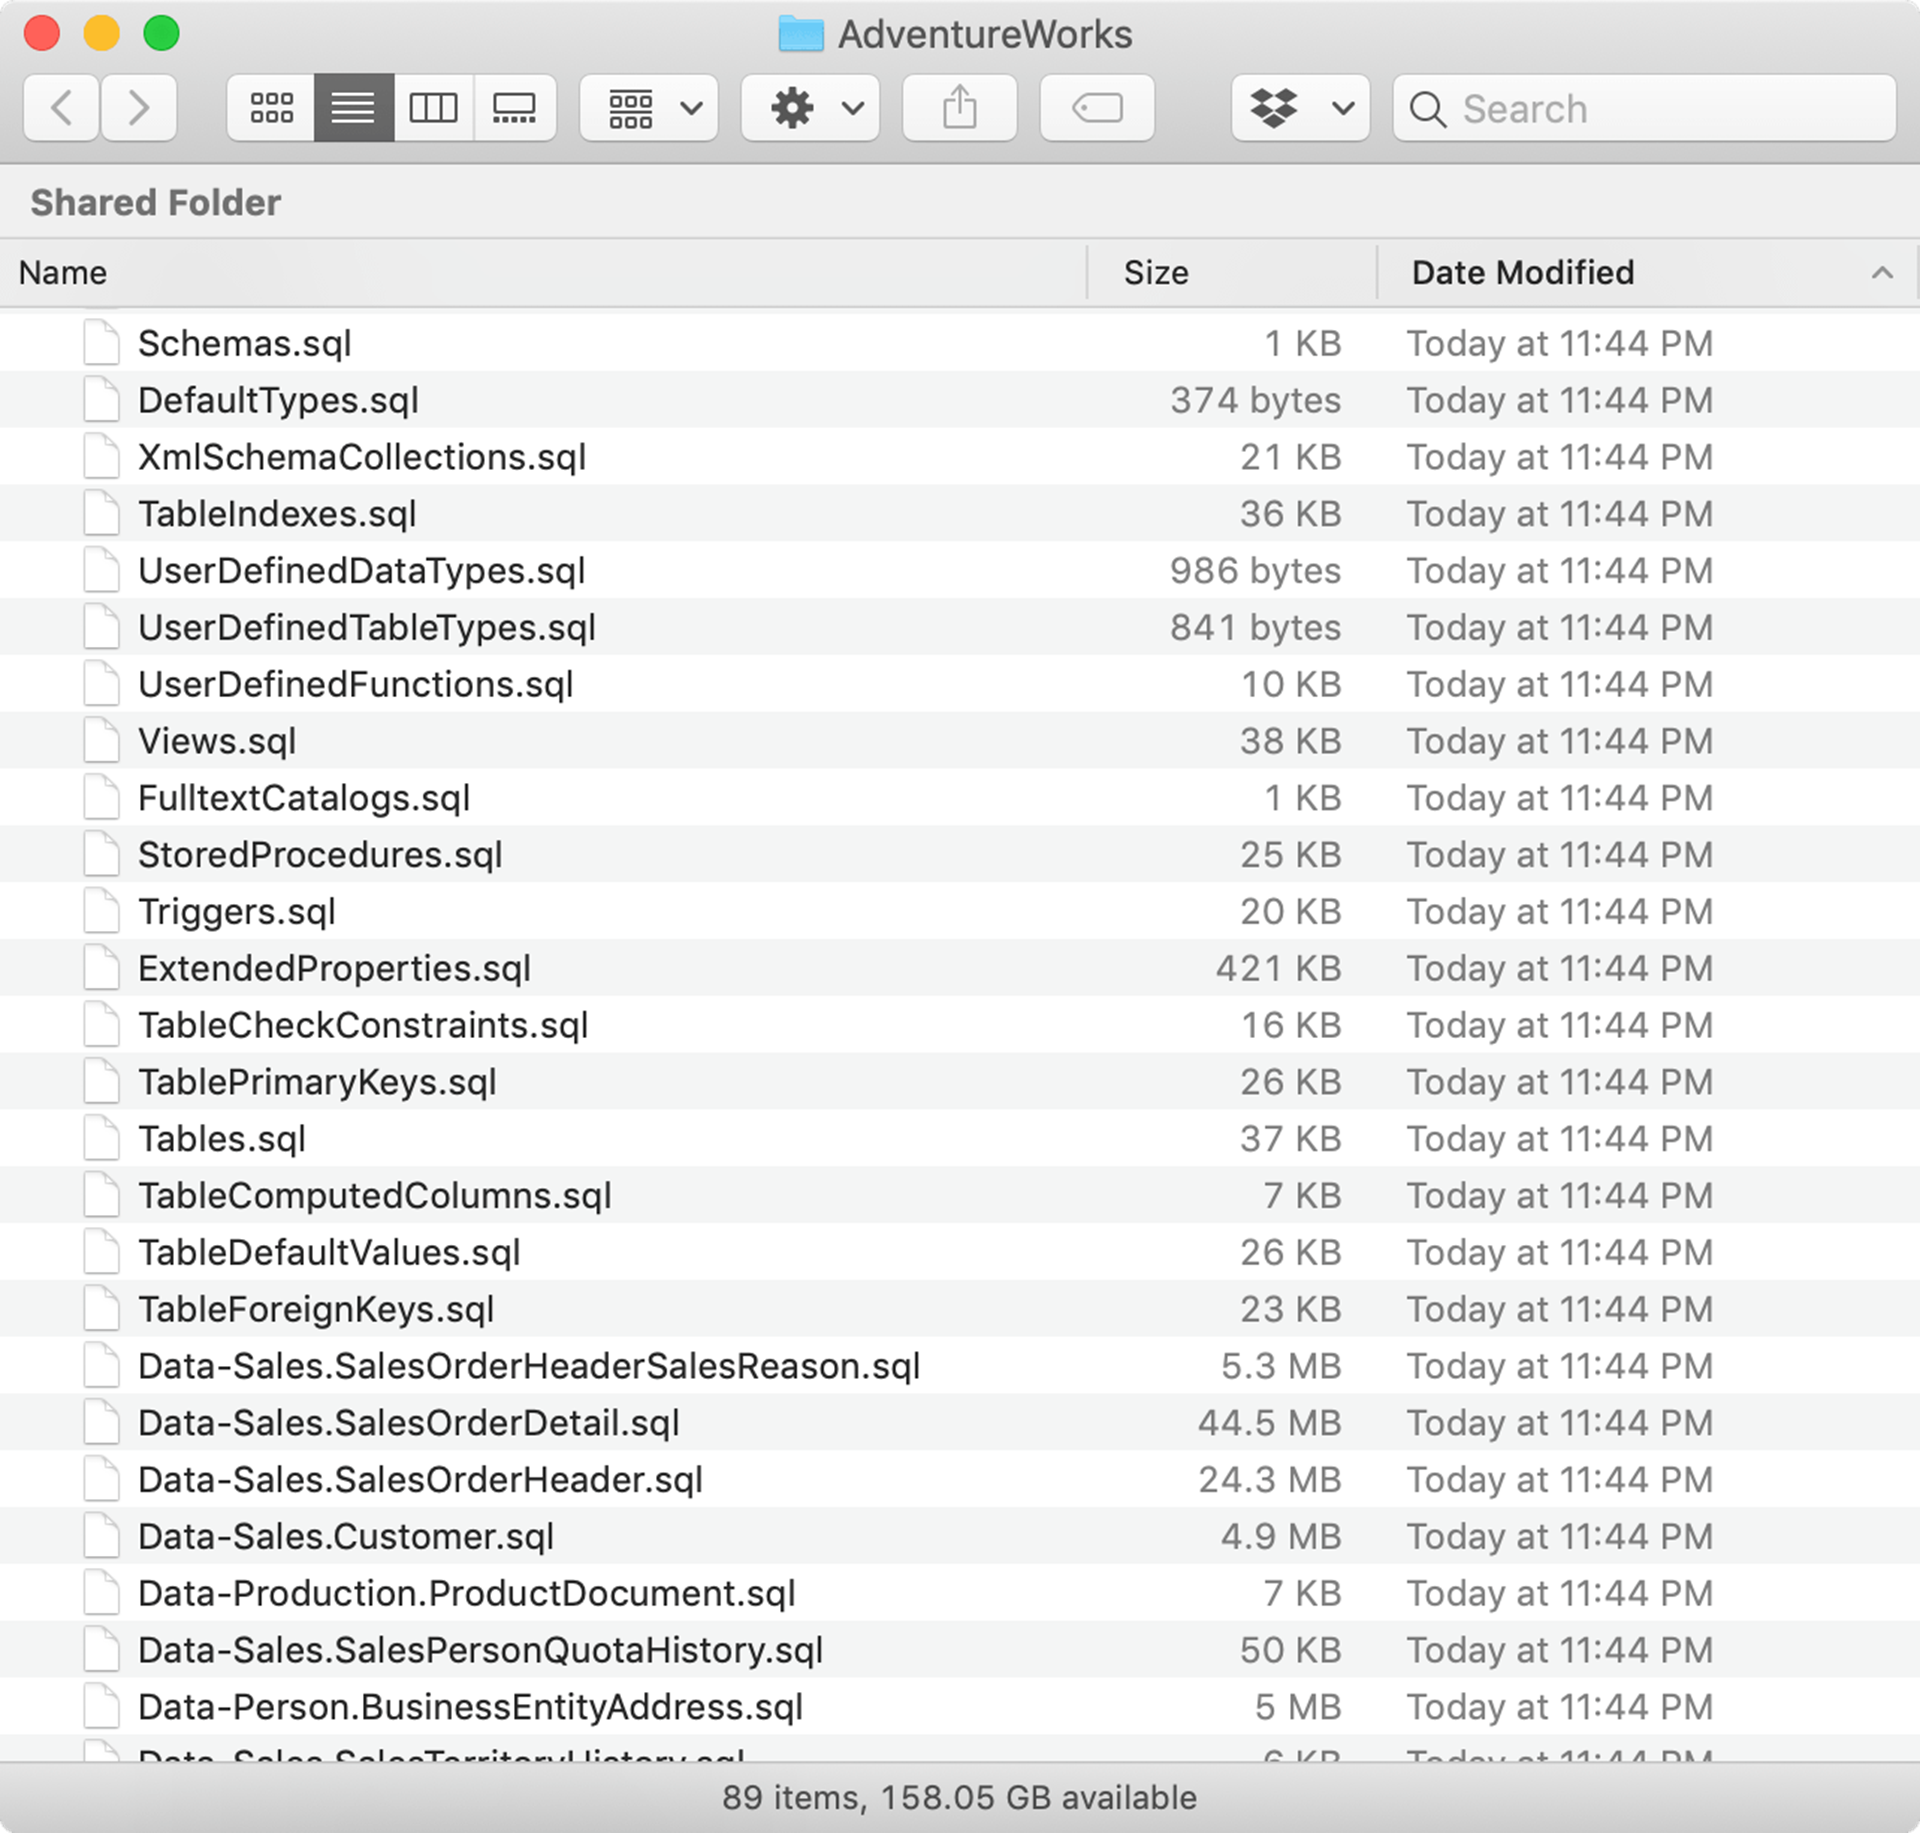Open the action gear dropdown menu

810,108
